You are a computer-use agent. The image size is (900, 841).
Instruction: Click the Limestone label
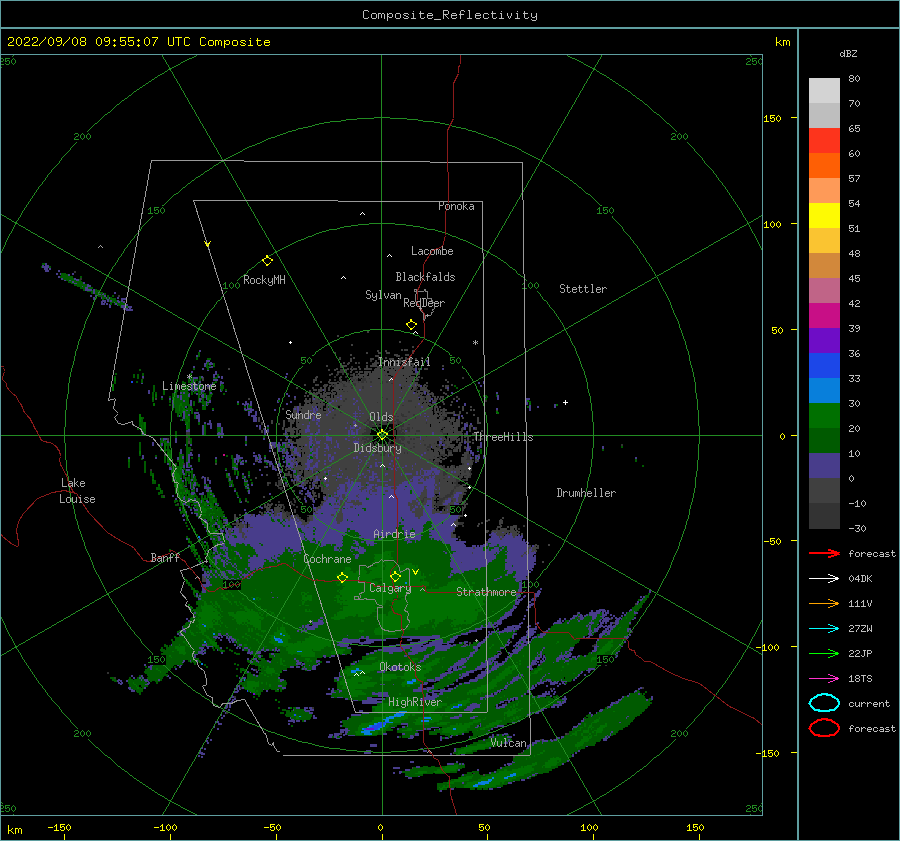point(189,386)
